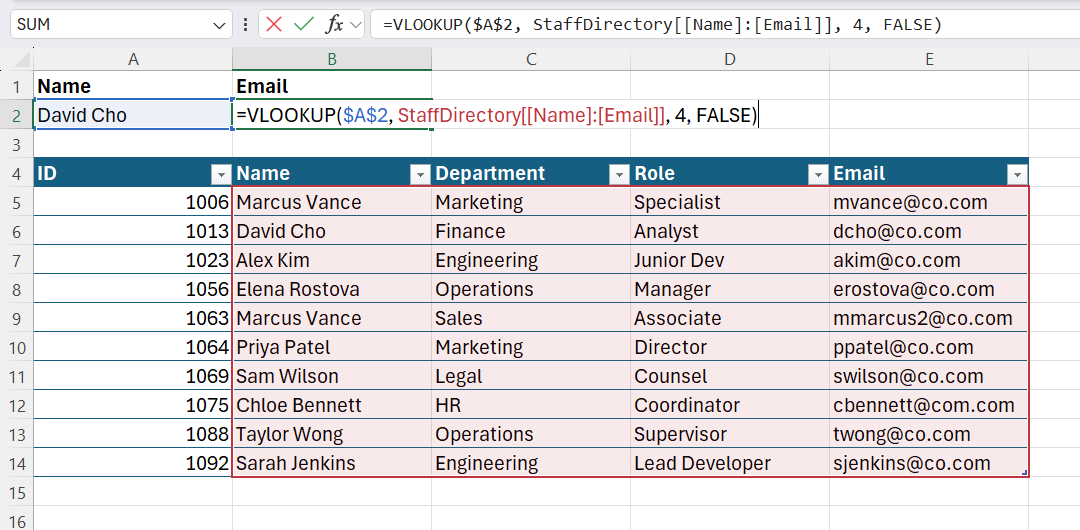Viewport: 1080px width, 530px height.
Task: Click the Analyst role cell
Action: (x=730, y=231)
